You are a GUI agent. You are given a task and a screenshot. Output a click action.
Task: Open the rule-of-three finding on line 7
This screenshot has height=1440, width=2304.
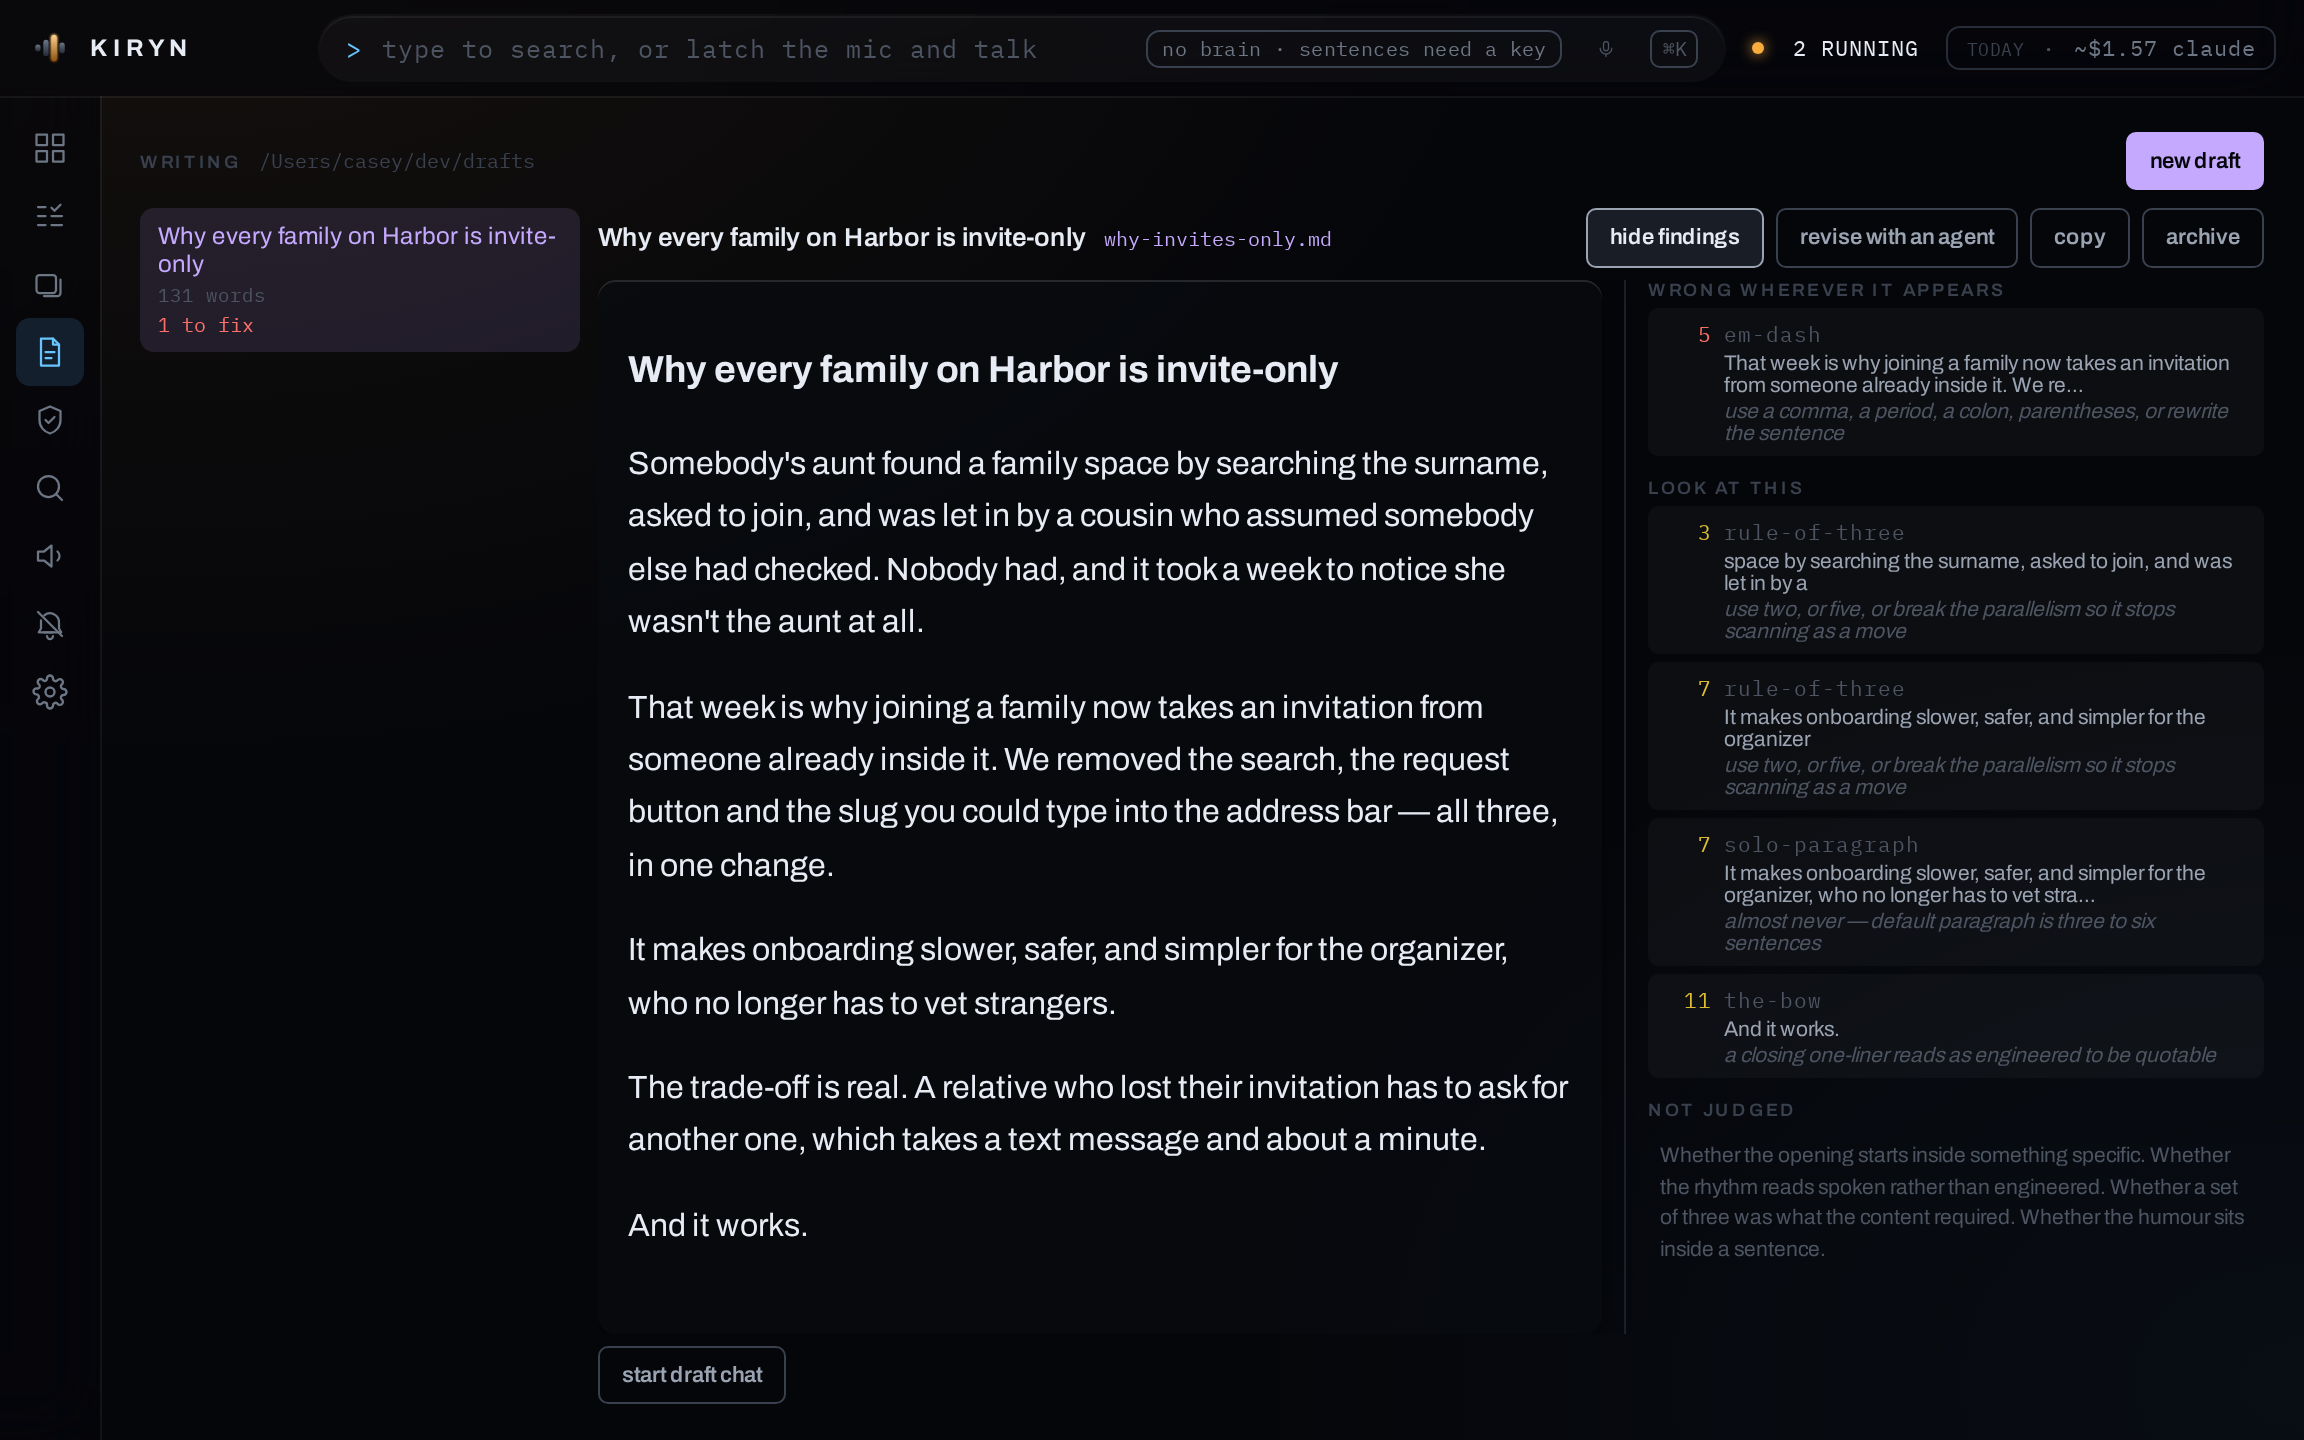[x=1956, y=737]
